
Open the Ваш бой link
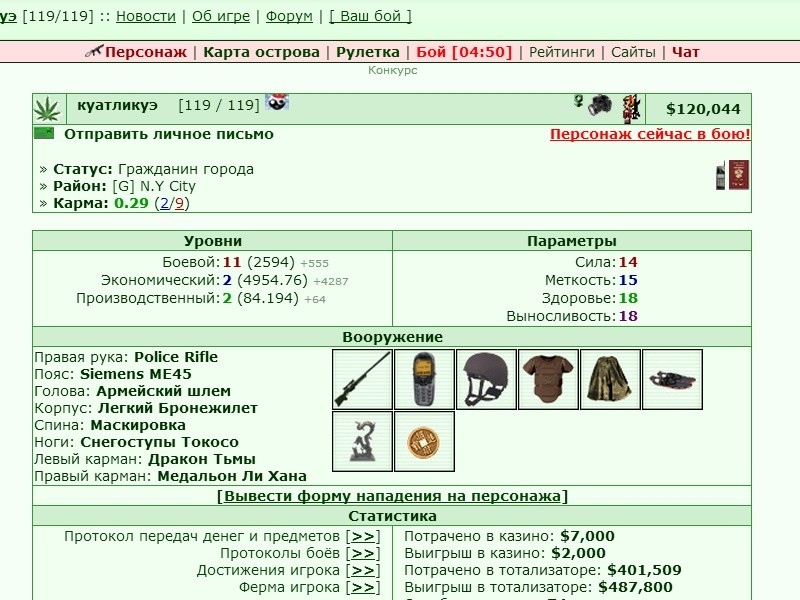pos(370,16)
